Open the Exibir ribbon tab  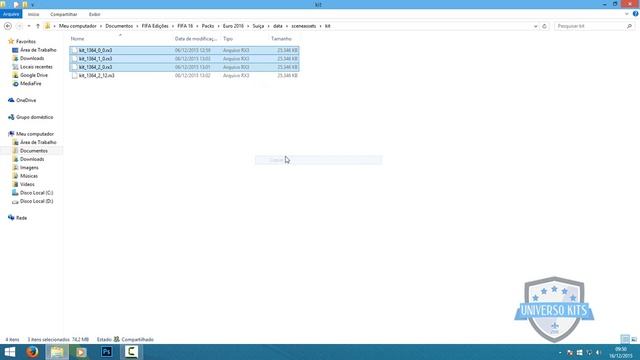94,14
